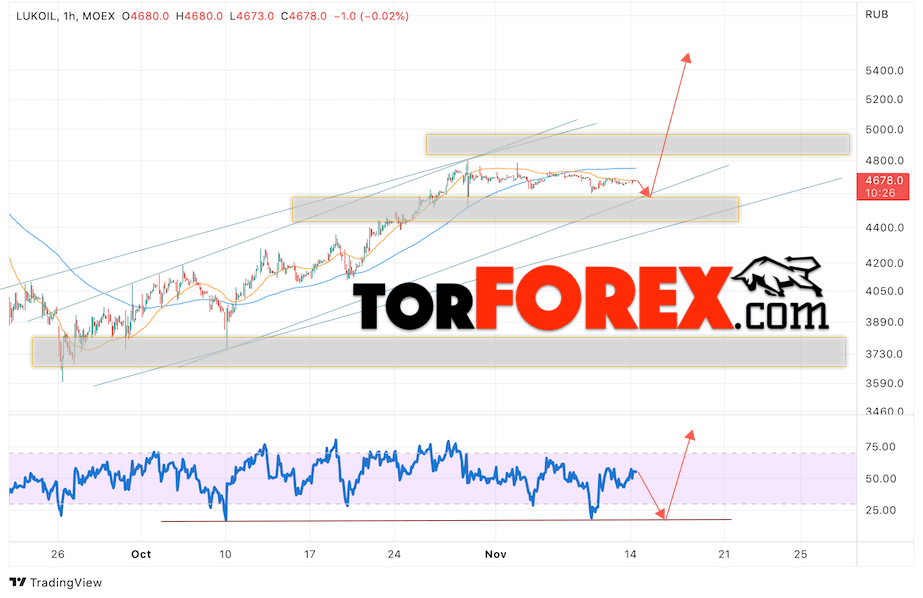This screenshot has width=923, height=598.
Task: Click the low value L4673.0
Action: click(252, 16)
